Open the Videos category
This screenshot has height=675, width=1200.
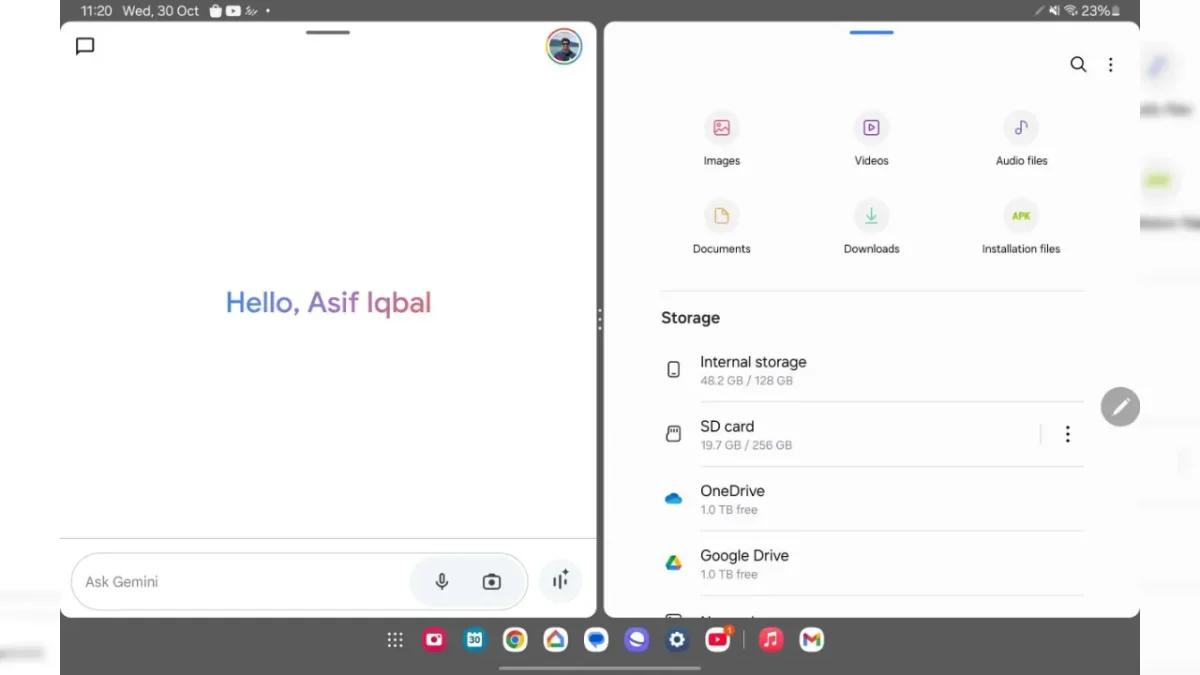(x=871, y=138)
